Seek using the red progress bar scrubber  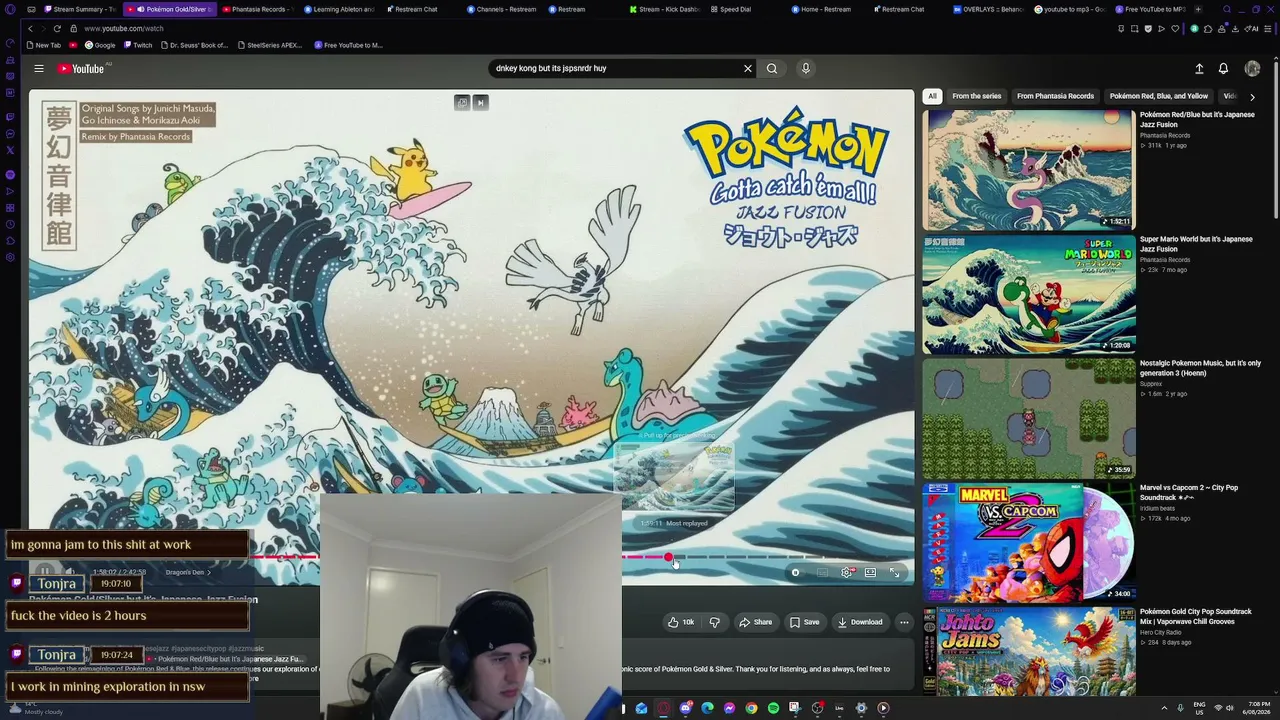(x=668, y=557)
